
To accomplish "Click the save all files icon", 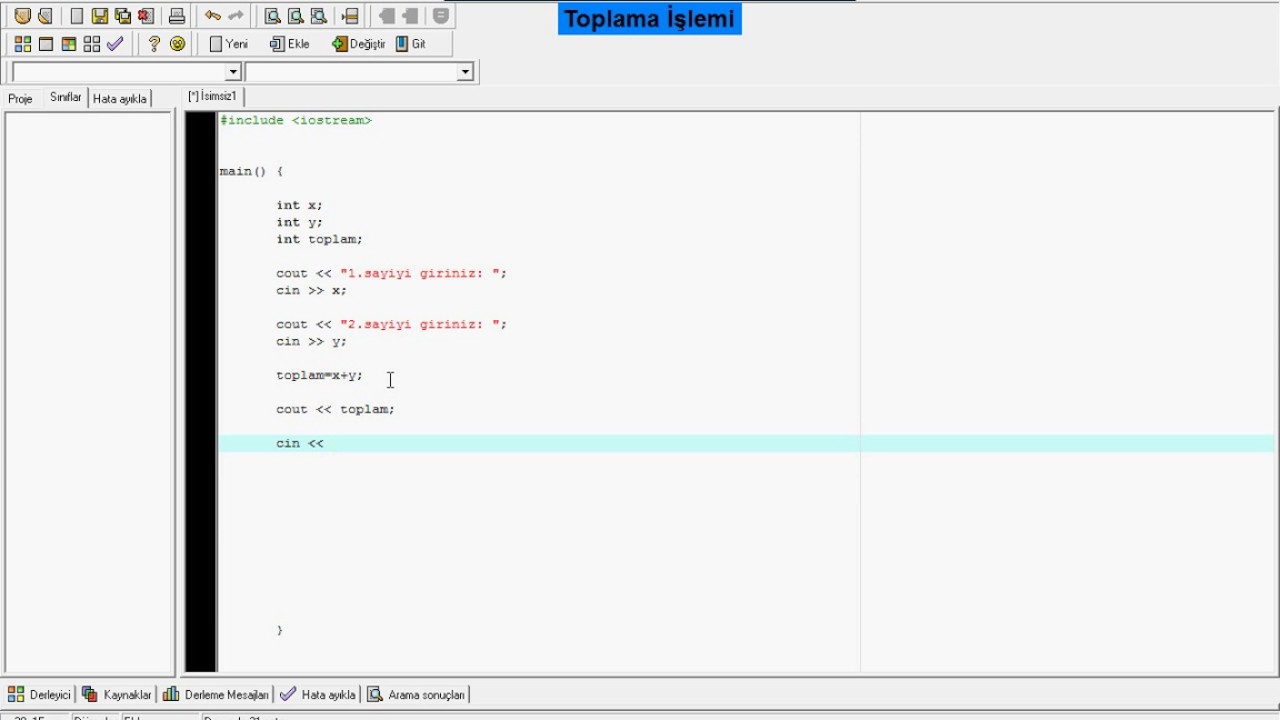I will click(x=123, y=16).
